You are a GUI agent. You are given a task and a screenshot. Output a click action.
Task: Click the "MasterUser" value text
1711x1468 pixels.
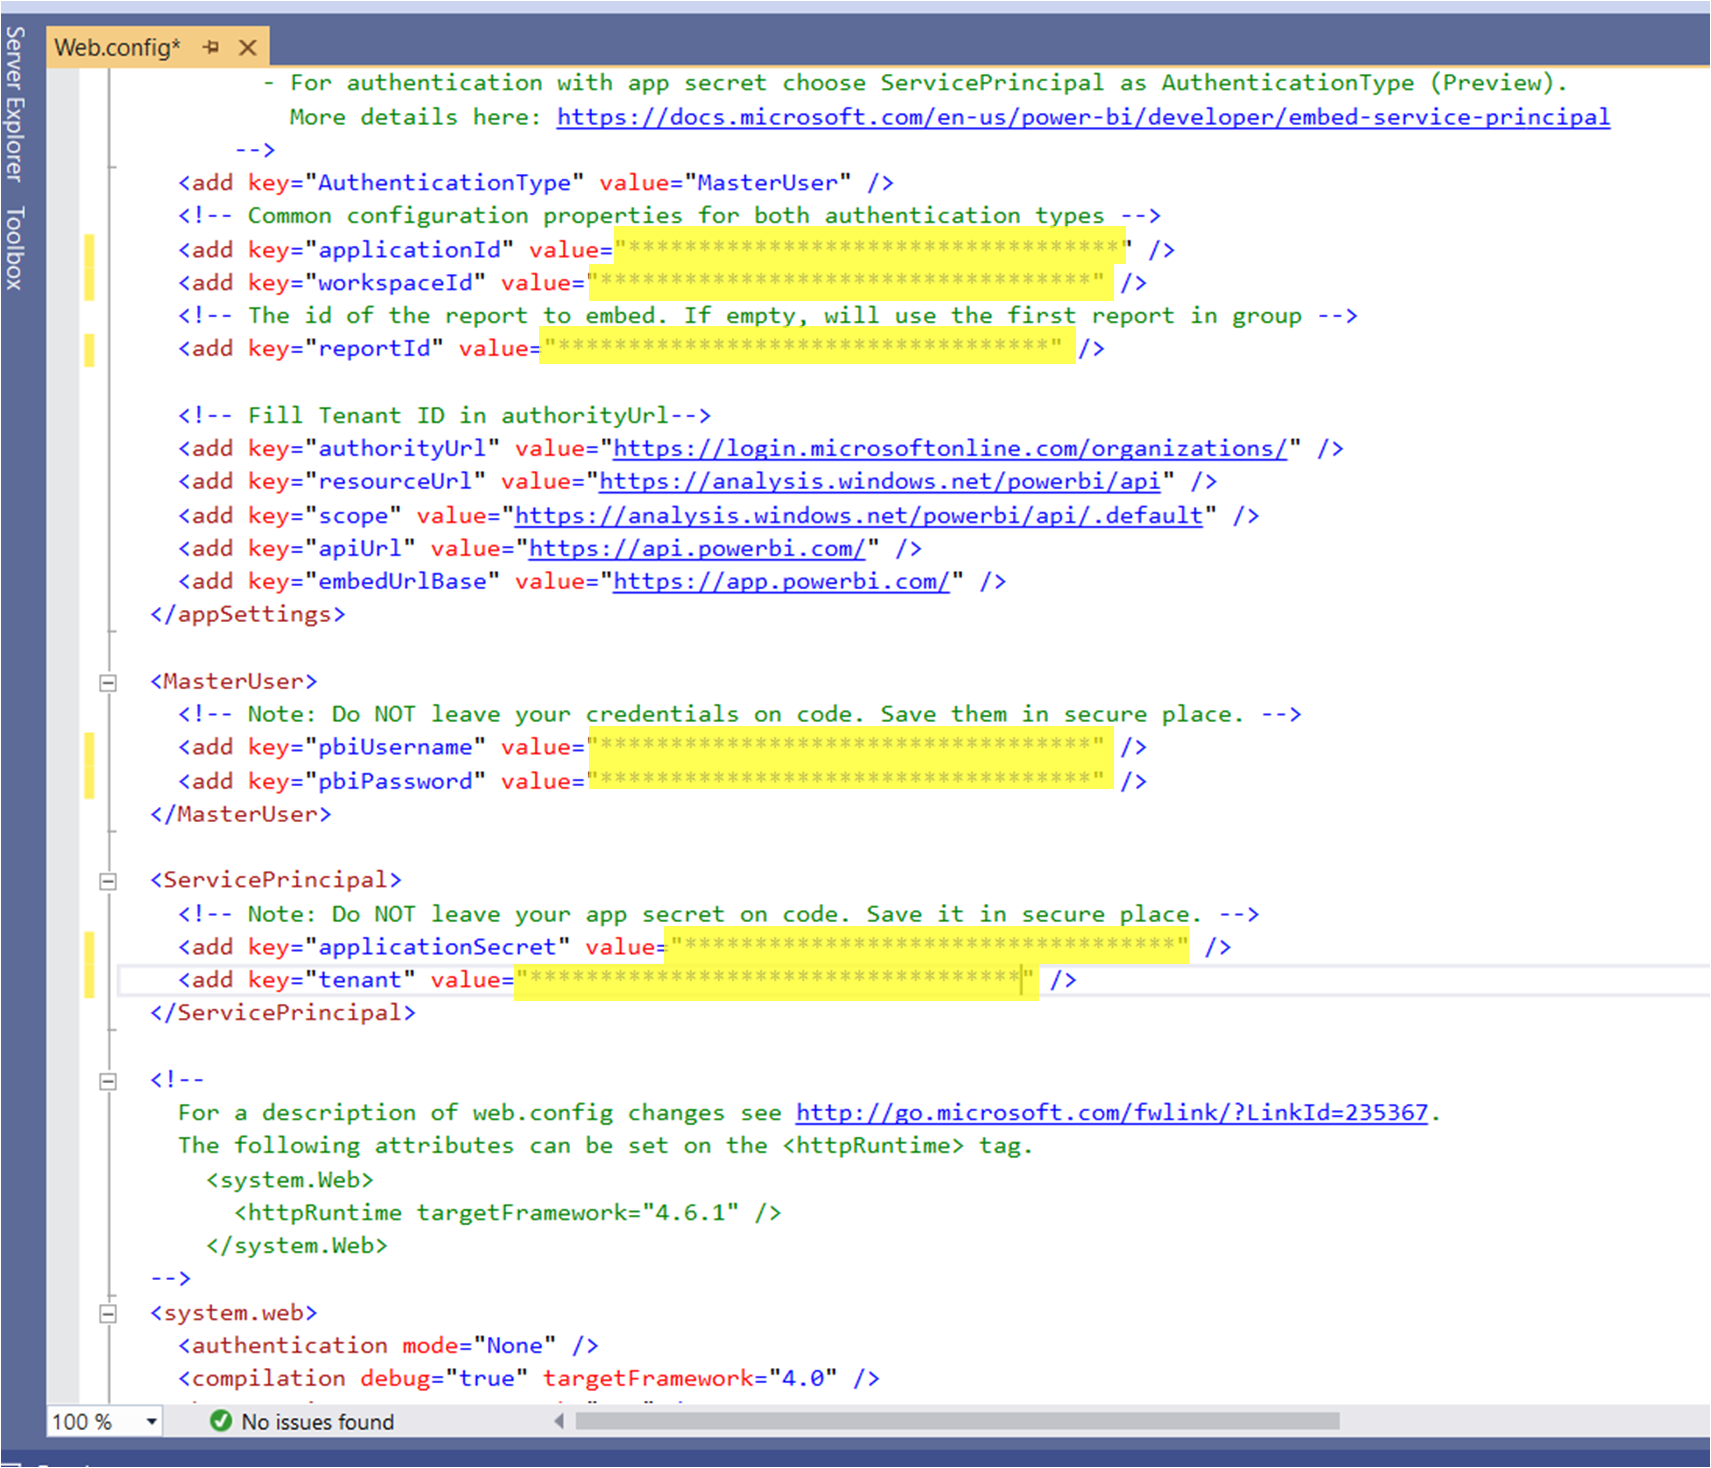768,183
